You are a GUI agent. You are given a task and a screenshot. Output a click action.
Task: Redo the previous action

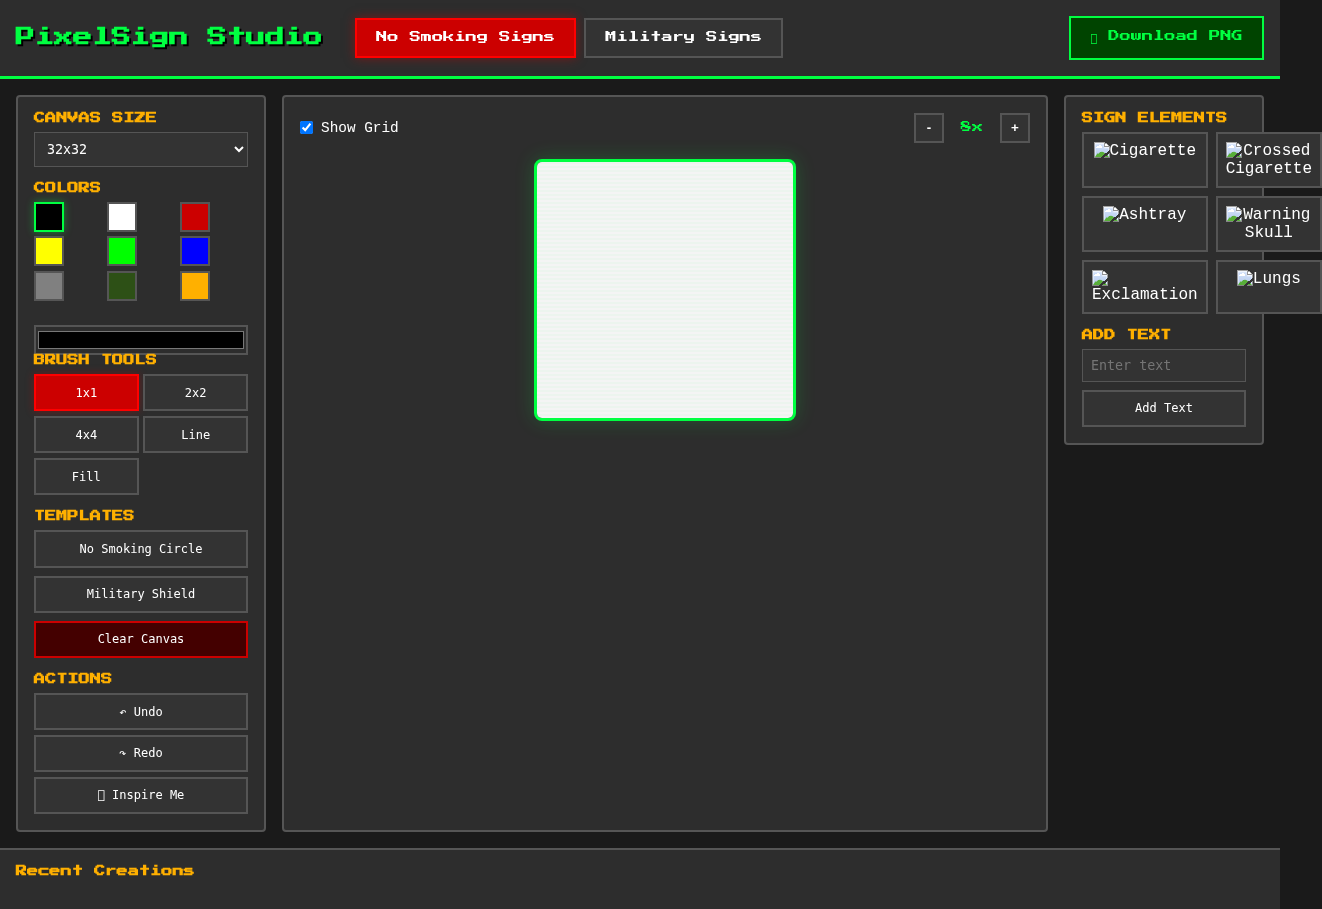(x=140, y=753)
